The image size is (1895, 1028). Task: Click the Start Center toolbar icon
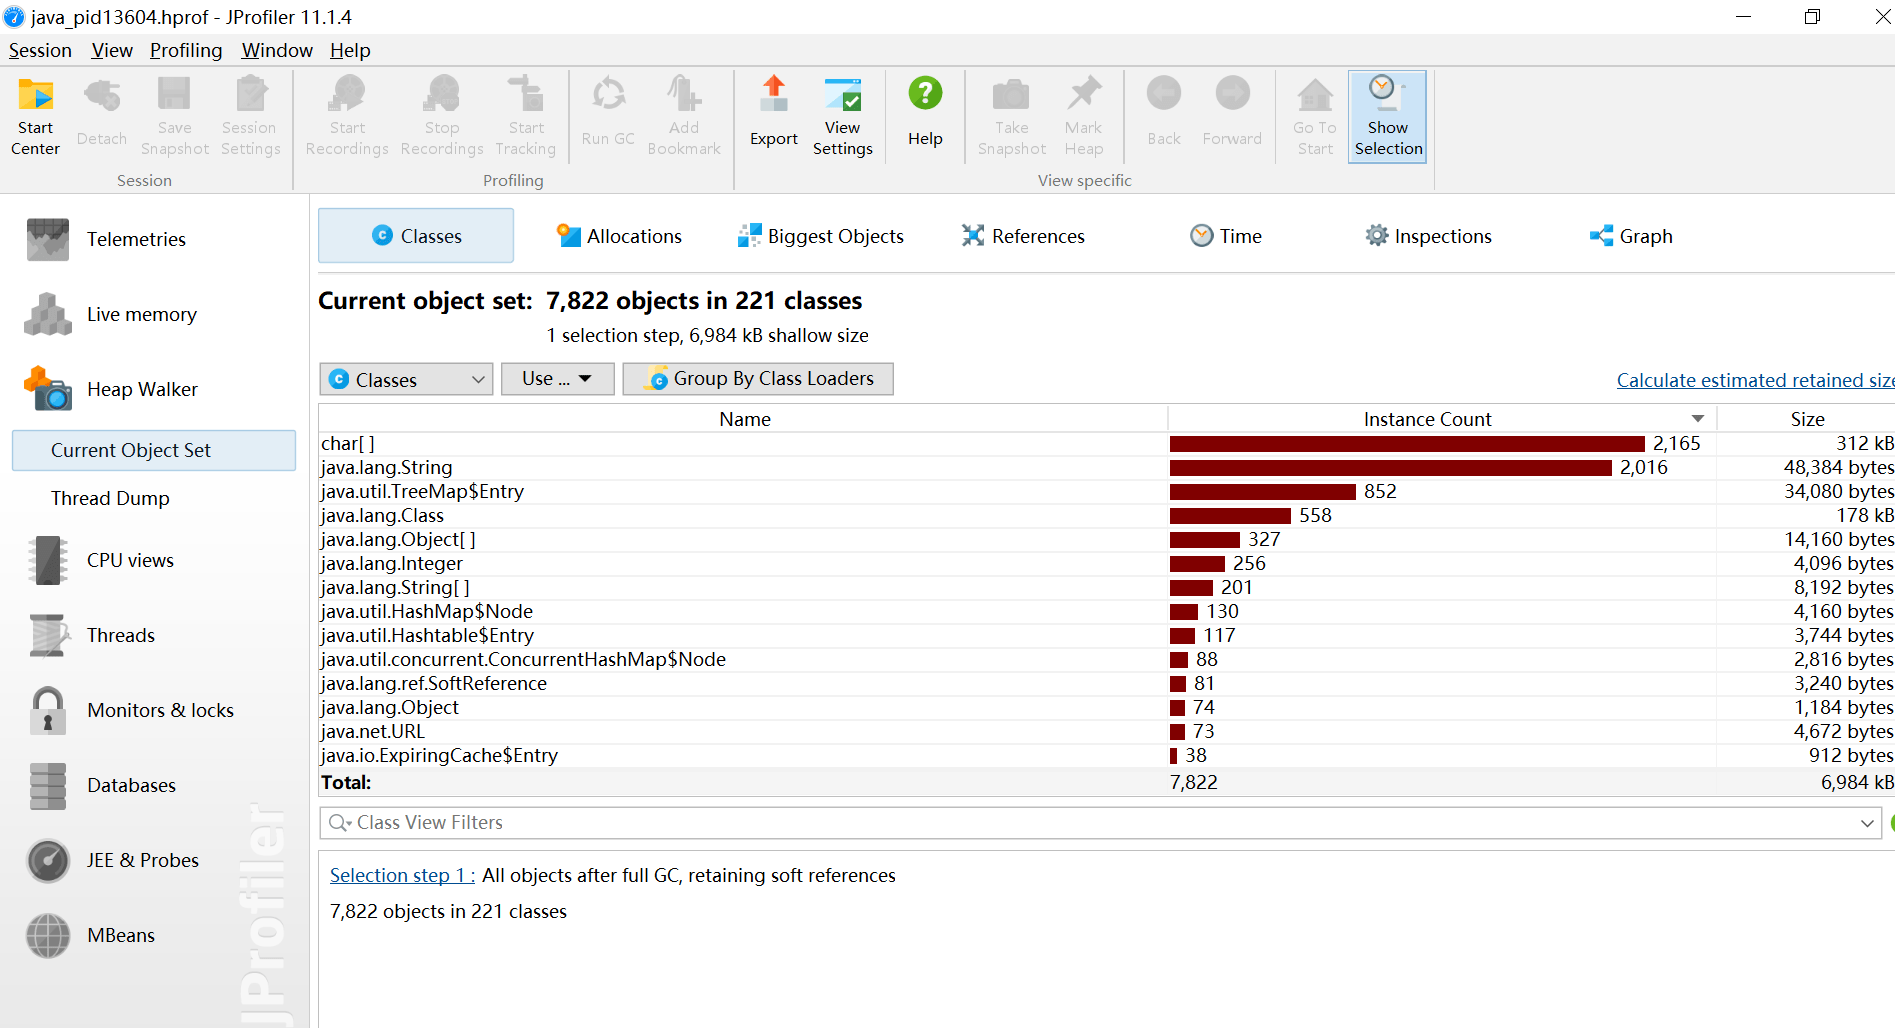point(36,117)
